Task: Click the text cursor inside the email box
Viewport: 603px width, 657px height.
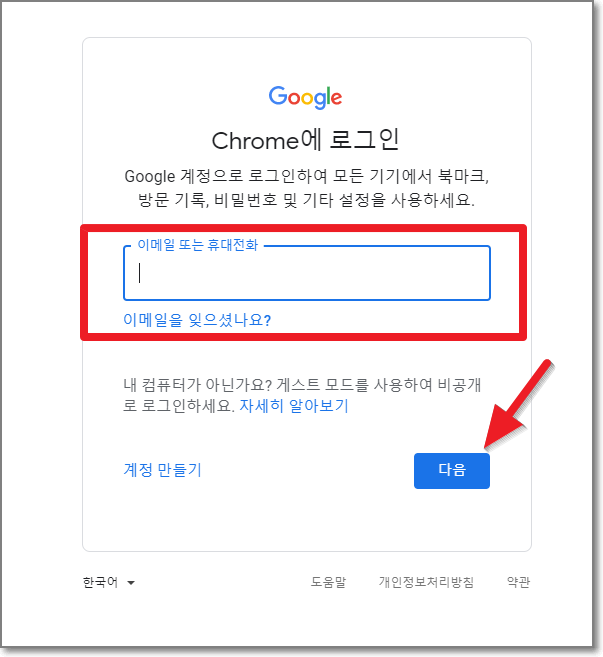Action: pos(140,273)
